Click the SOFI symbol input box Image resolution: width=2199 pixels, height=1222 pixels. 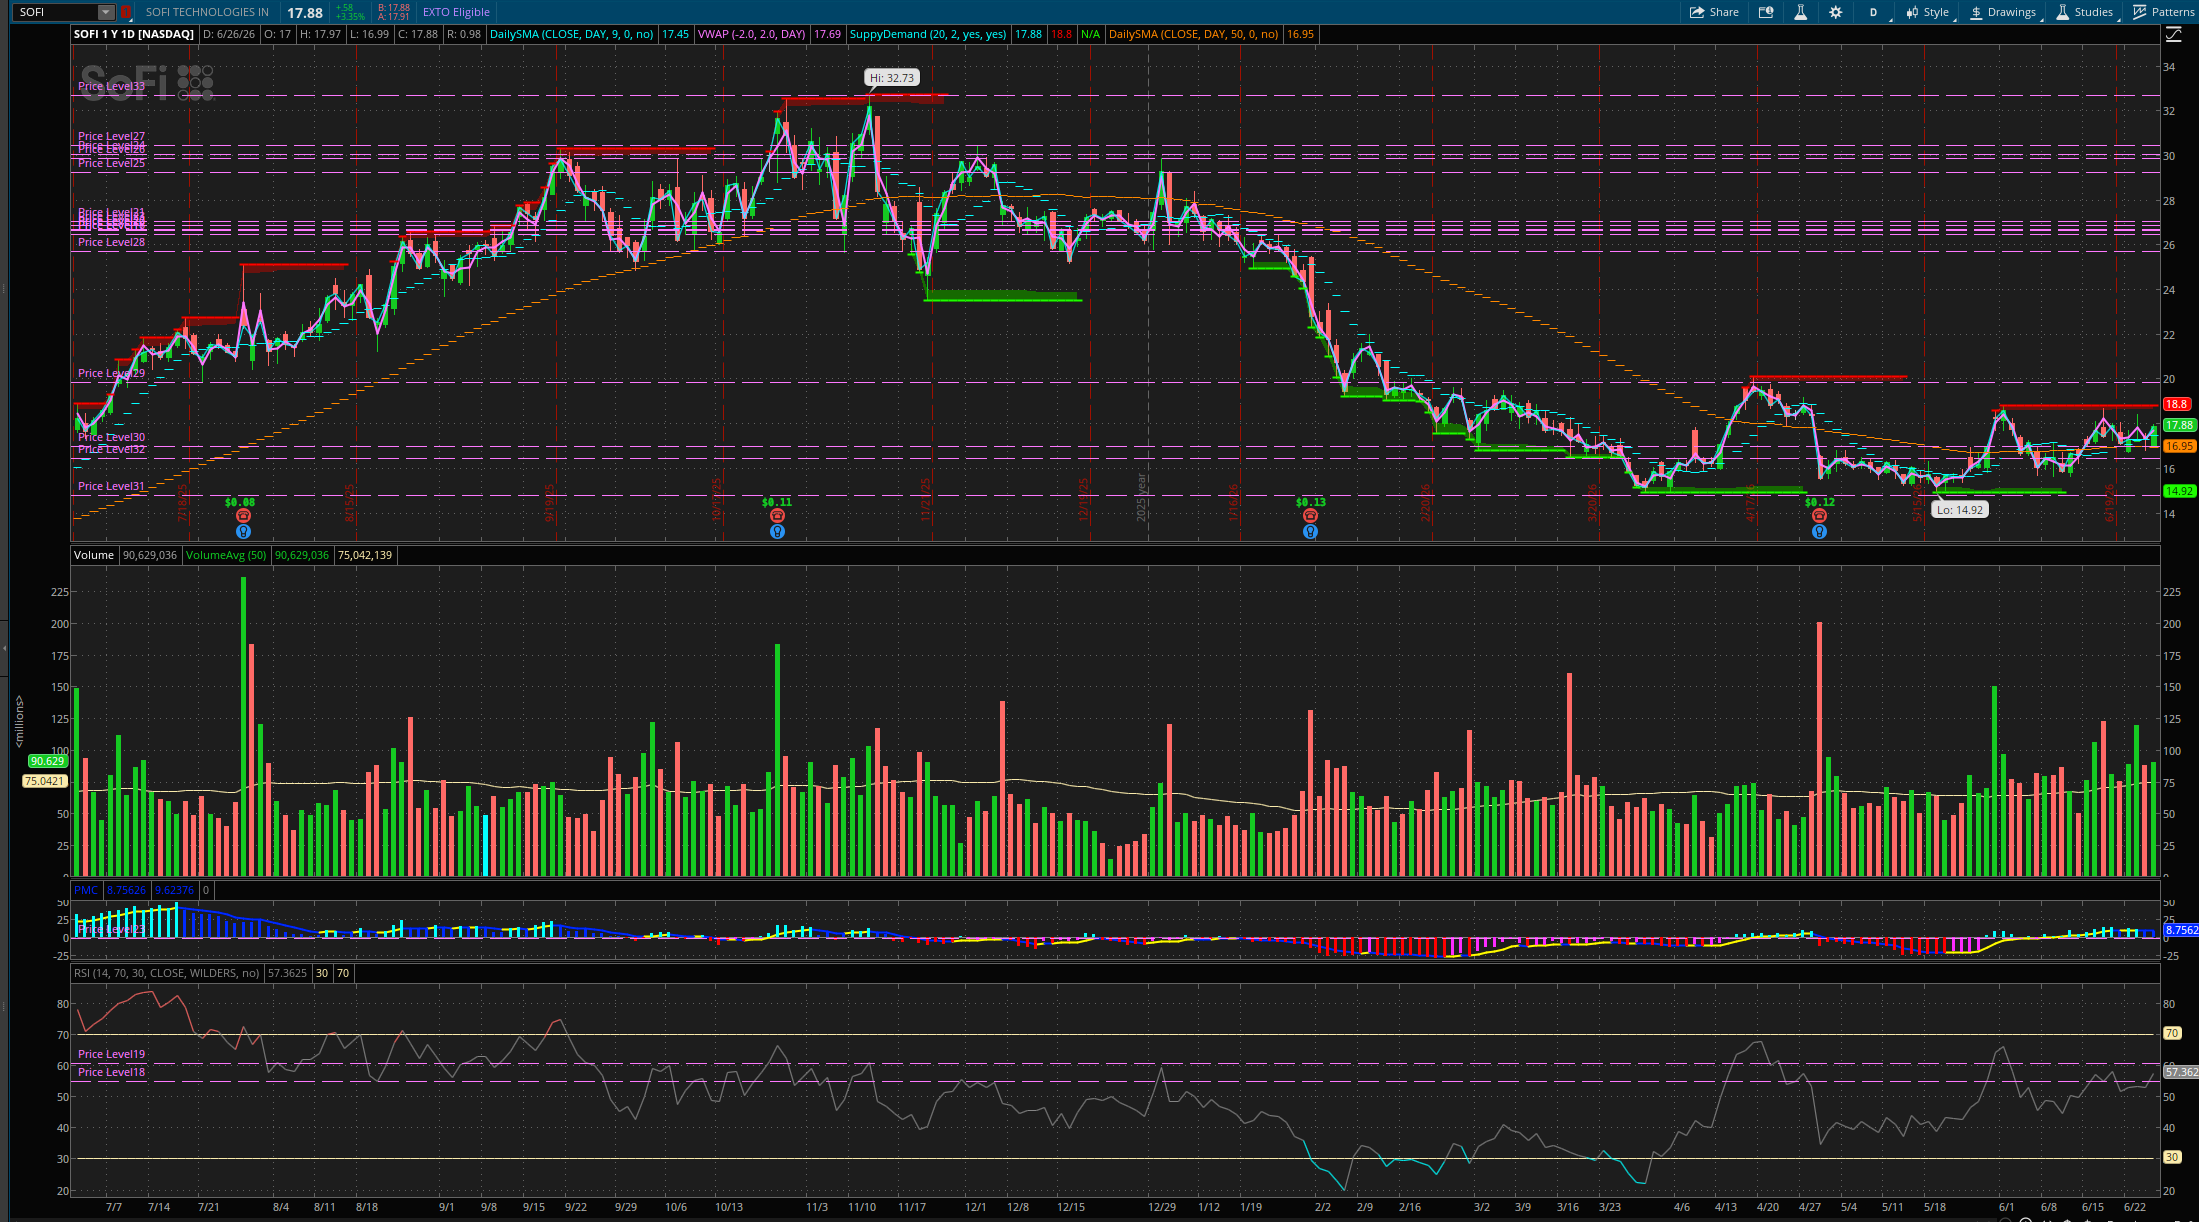tap(57, 12)
